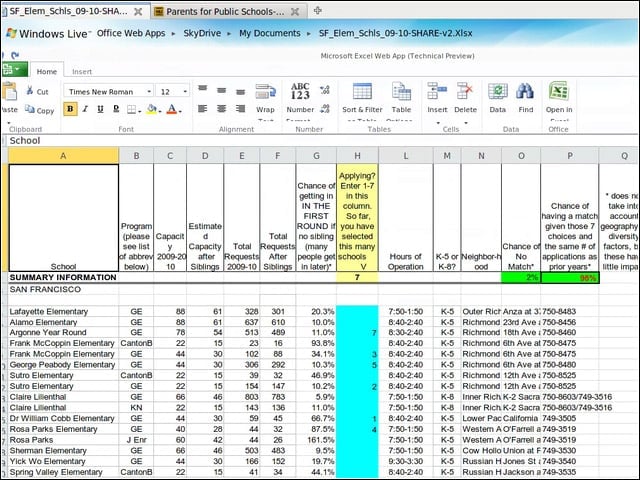Click the yellow summary cell showing 7
Screen dimensions: 640x480
tap(357, 278)
